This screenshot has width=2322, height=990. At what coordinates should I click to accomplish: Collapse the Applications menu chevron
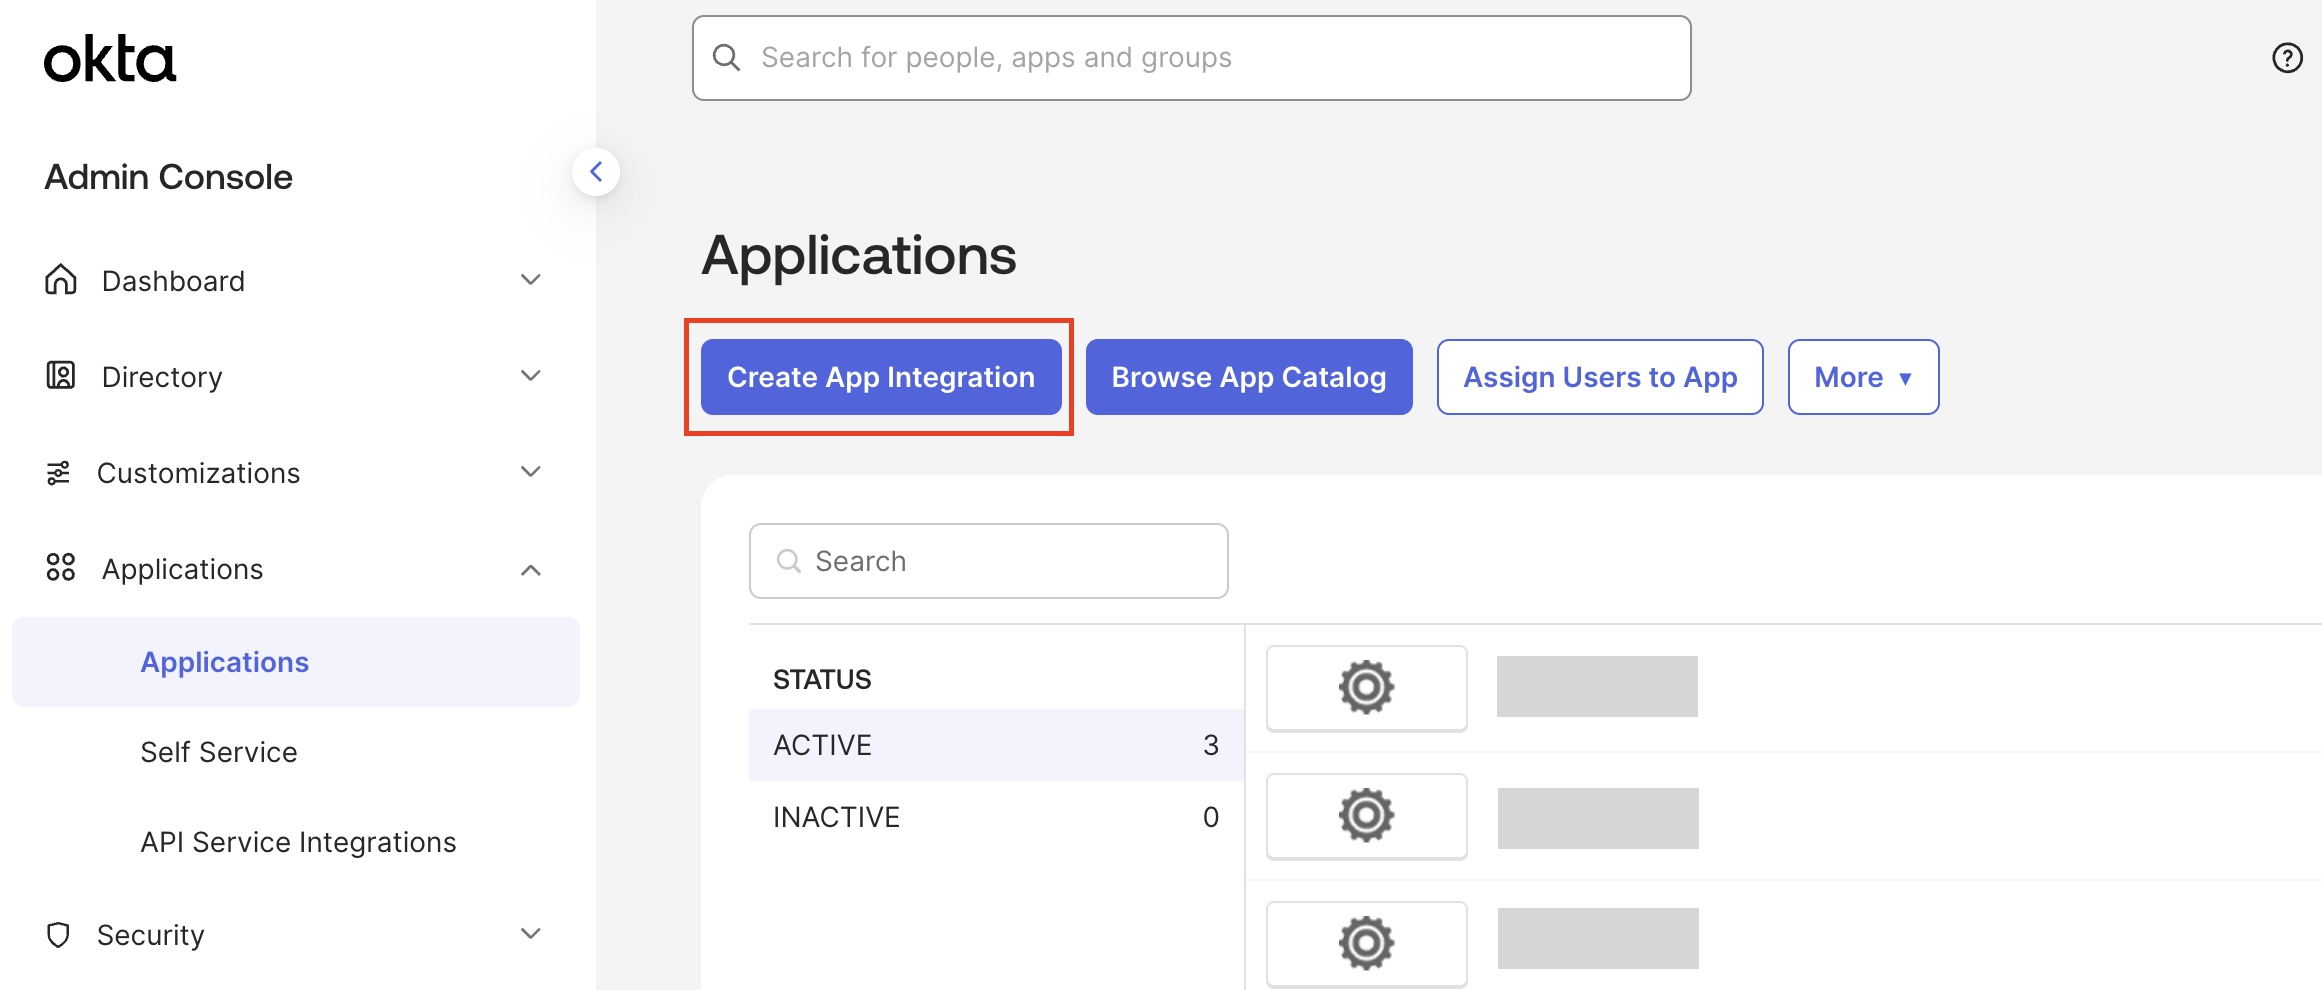point(531,570)
